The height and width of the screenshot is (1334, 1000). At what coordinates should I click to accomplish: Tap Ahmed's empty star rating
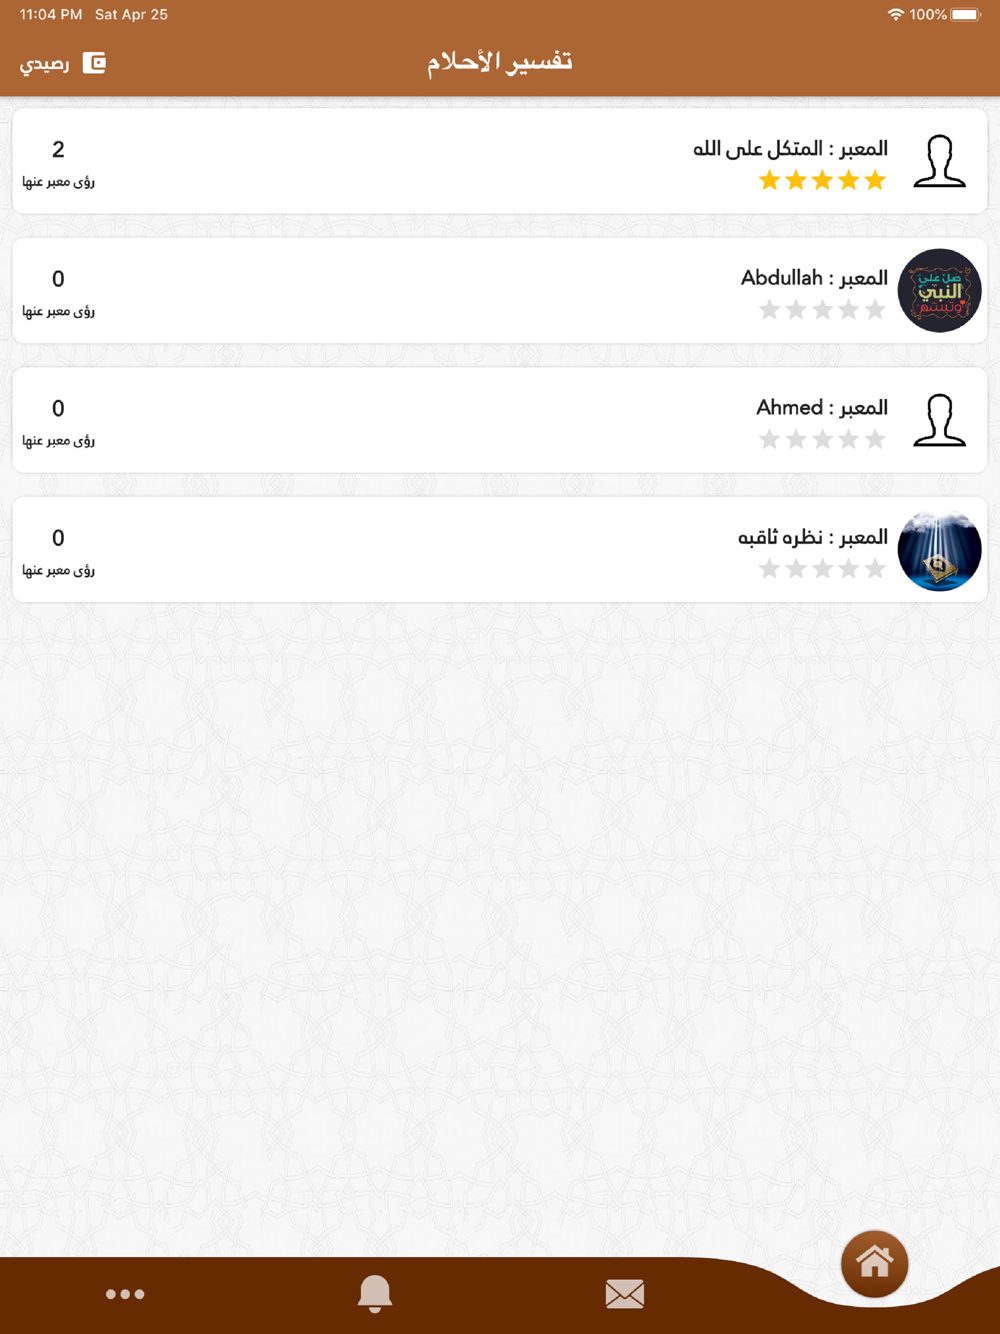click(822, 439)
